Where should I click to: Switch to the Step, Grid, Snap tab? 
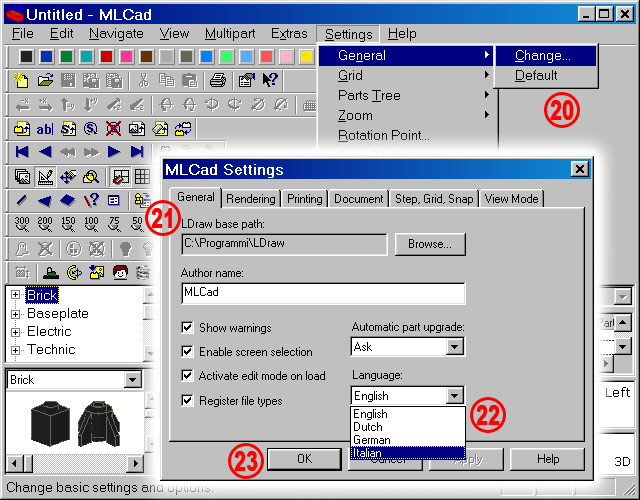[434, 199]
